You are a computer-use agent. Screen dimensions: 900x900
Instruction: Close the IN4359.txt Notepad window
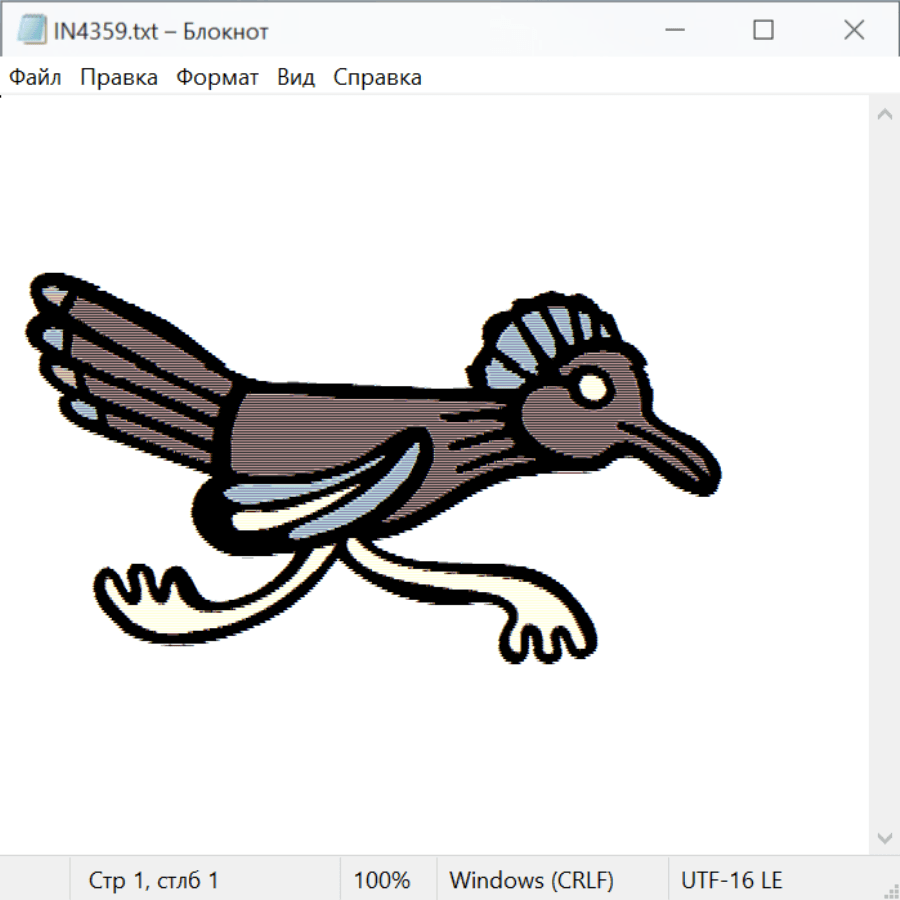click(854, 31)
